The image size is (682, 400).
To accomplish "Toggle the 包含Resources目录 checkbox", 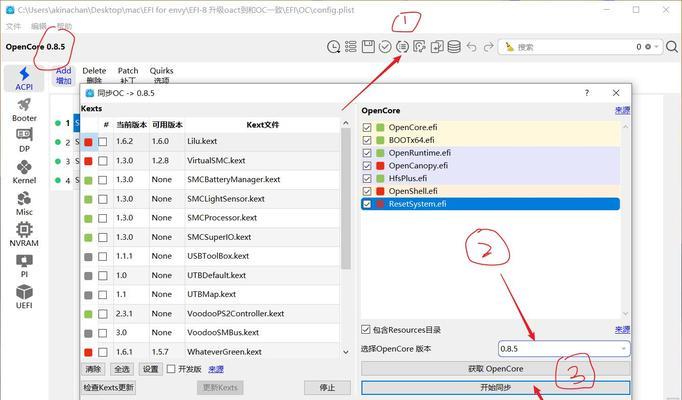I will [x=365, y=330].
